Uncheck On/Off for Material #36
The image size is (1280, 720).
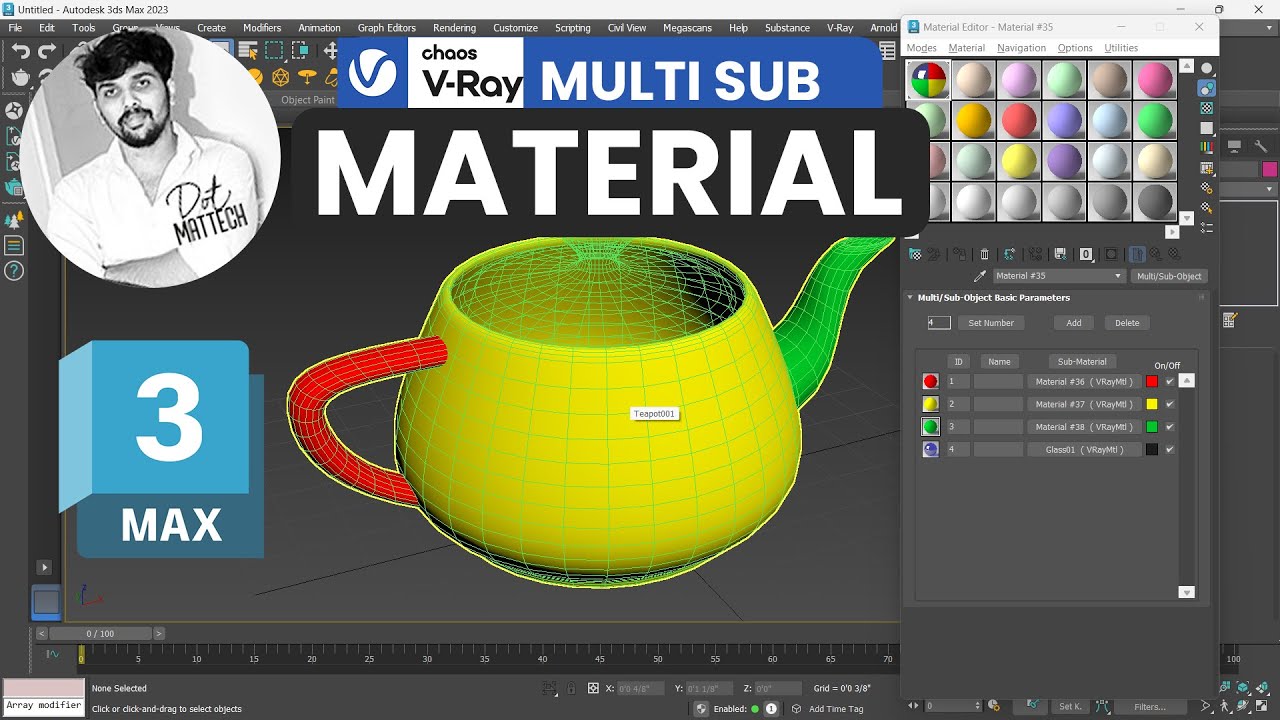click(1170, 381)
